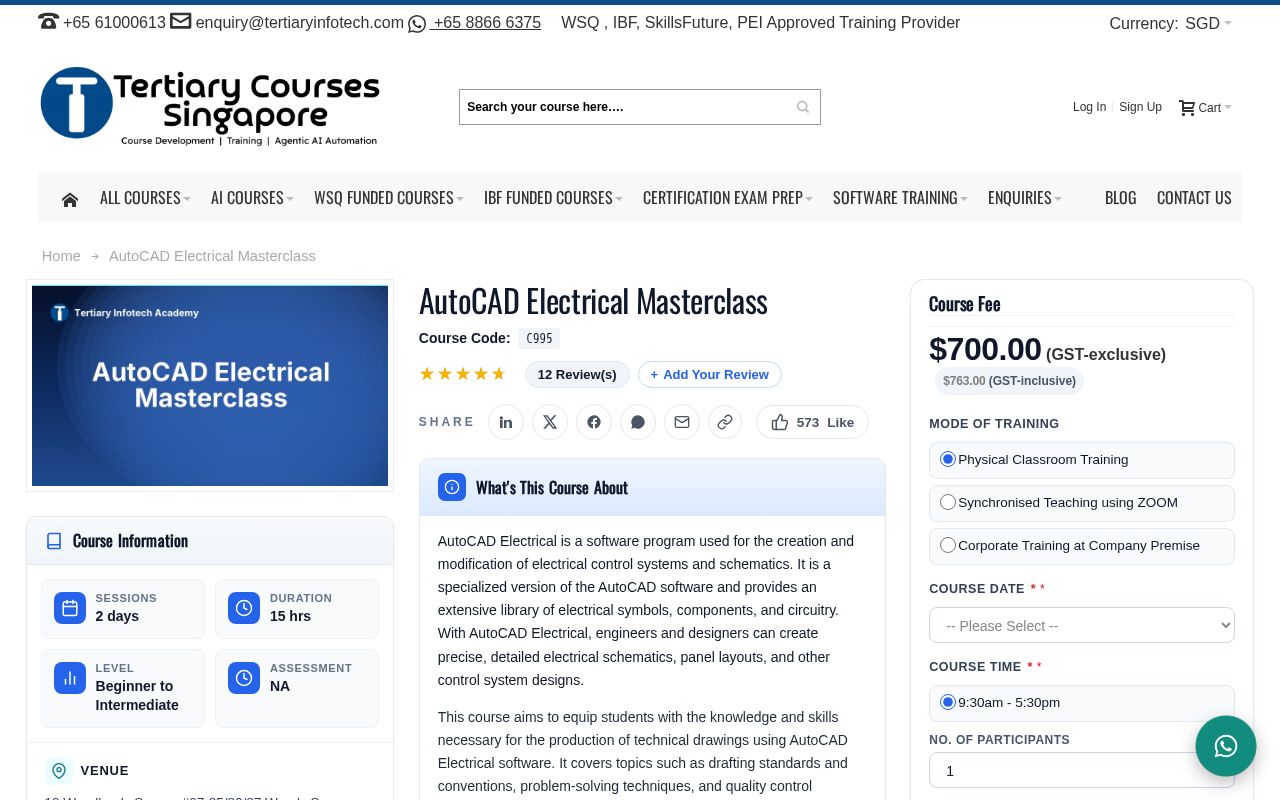Image resolution: width=1280 pixels, height=800 pixels.
Task: Click the thumbs-up Like button
Action: click(812, 422)
